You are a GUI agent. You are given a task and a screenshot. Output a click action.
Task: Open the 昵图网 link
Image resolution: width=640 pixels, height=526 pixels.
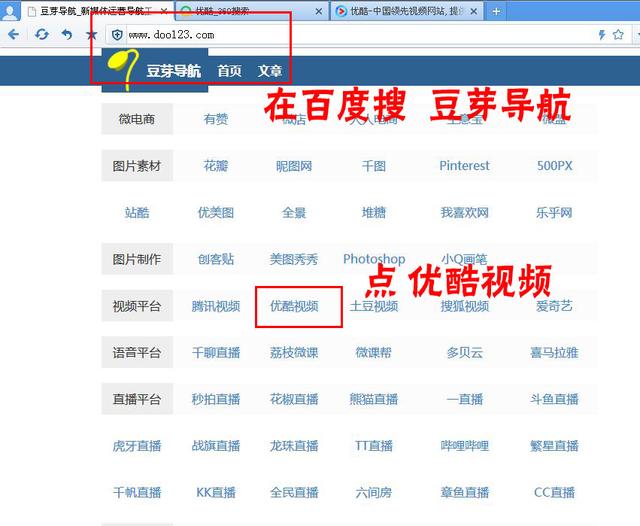point(294,166)
